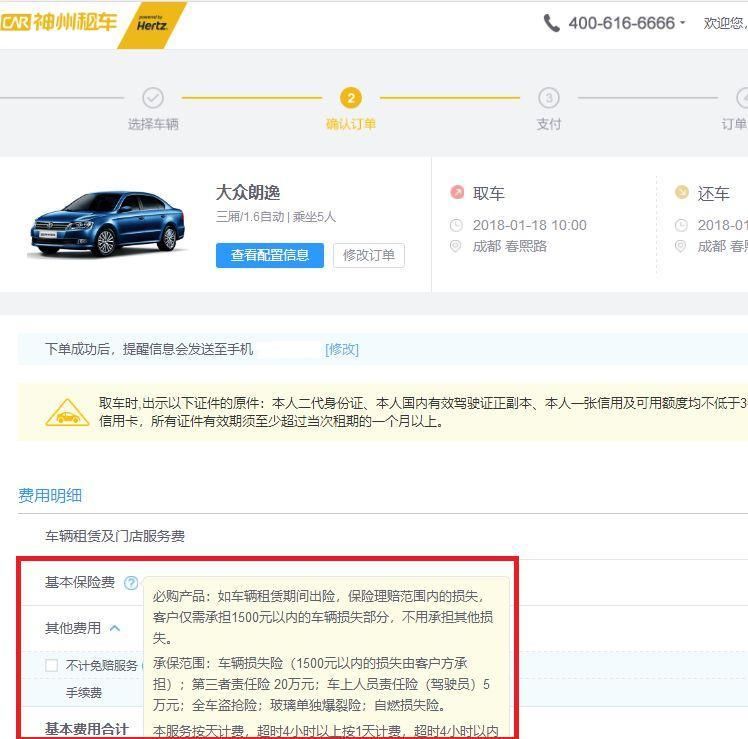
Task: Click the 神州租车 CAR logo
Action: (x=58, y=22)
